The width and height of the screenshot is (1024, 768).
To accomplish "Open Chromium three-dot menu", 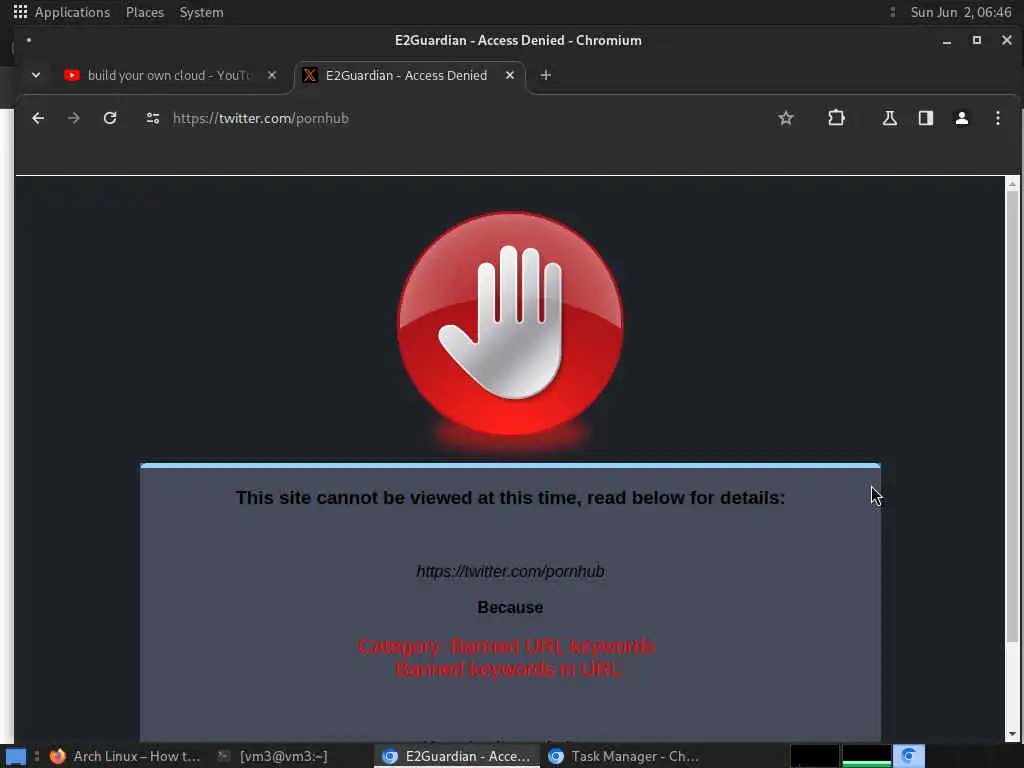I will click(x=997, y=118).
